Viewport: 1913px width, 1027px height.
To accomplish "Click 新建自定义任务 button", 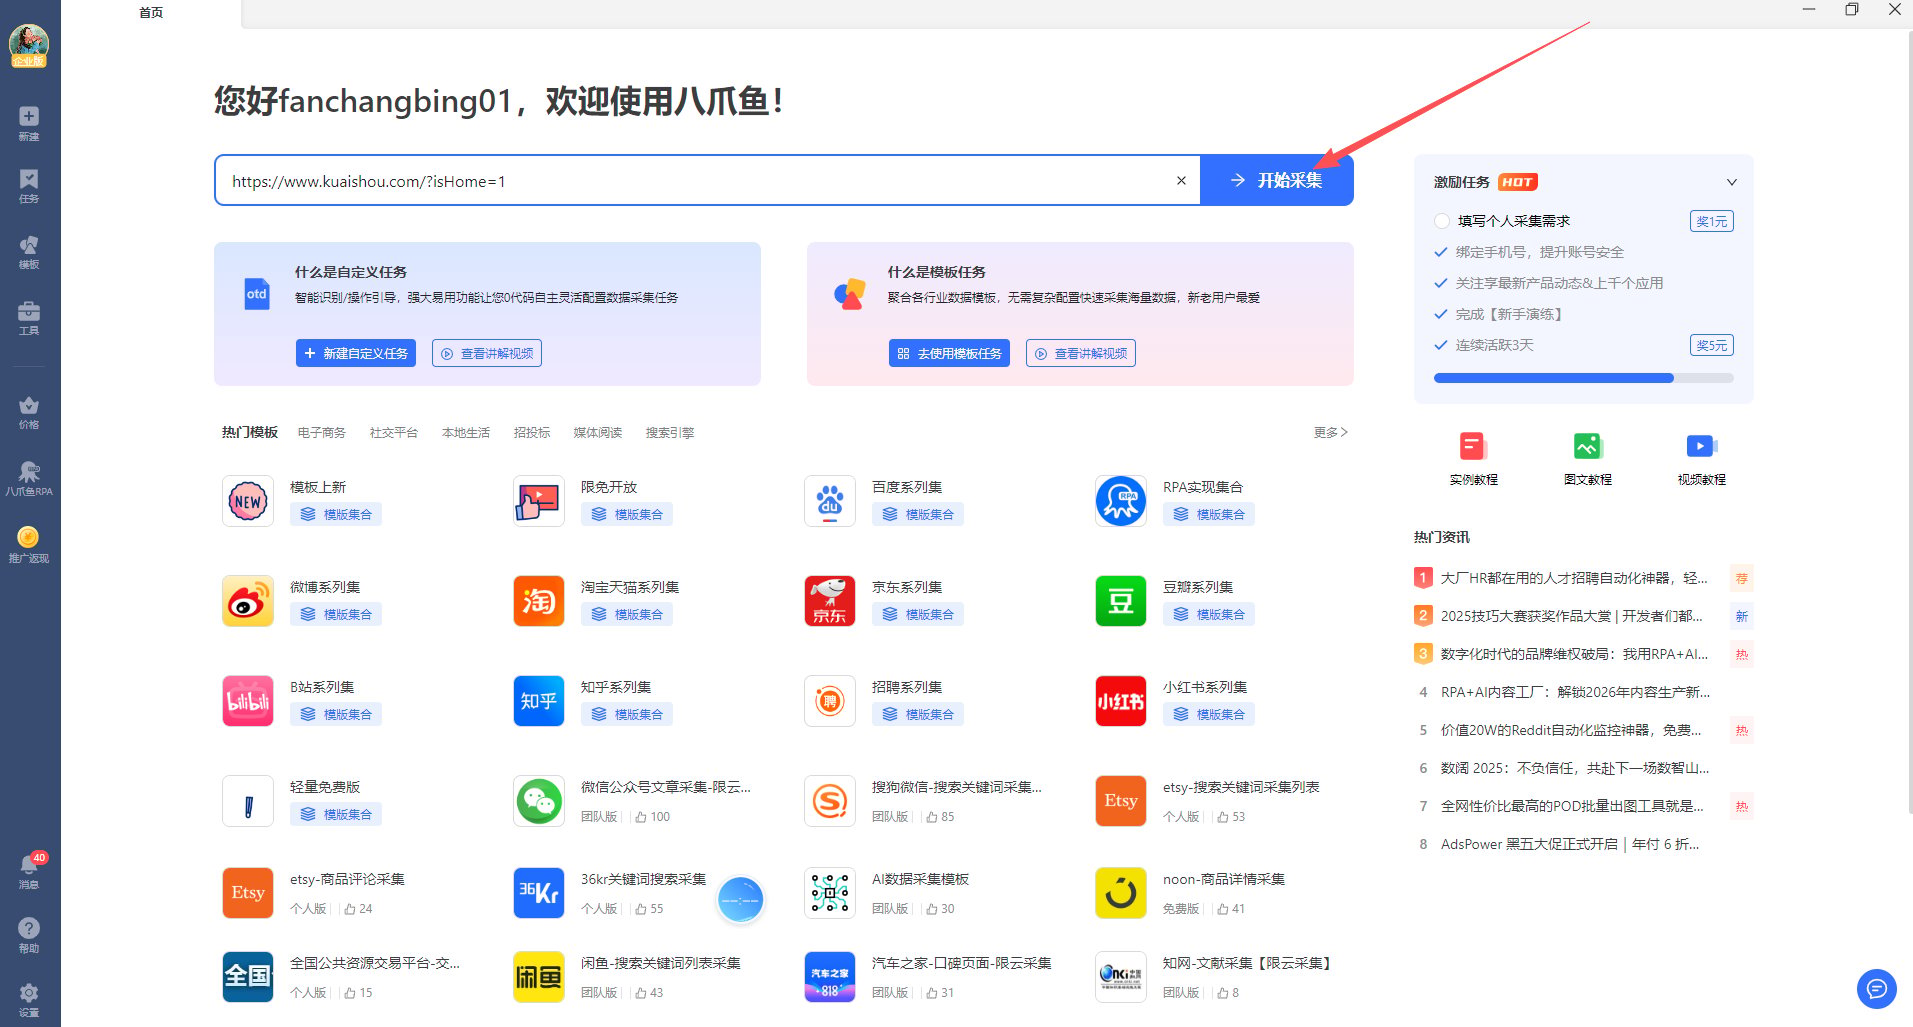I will [356, 353].
